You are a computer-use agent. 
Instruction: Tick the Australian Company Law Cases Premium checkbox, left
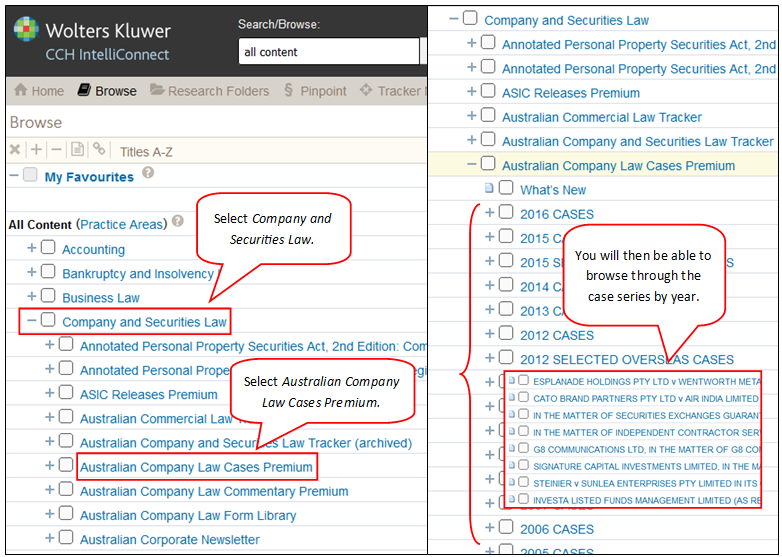pos(66,465)
